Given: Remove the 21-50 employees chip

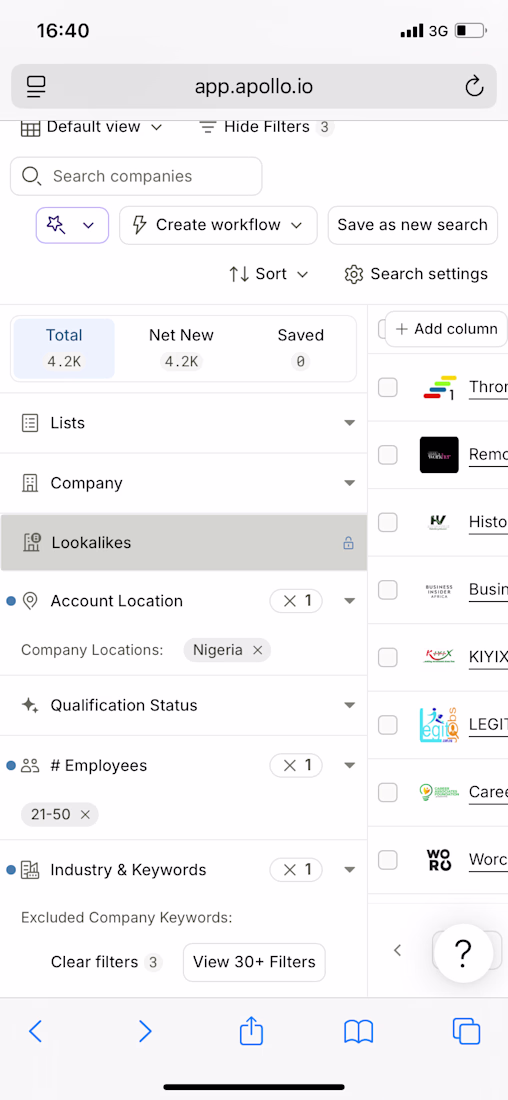Looking at the screenshot, I should pos(85,814).
